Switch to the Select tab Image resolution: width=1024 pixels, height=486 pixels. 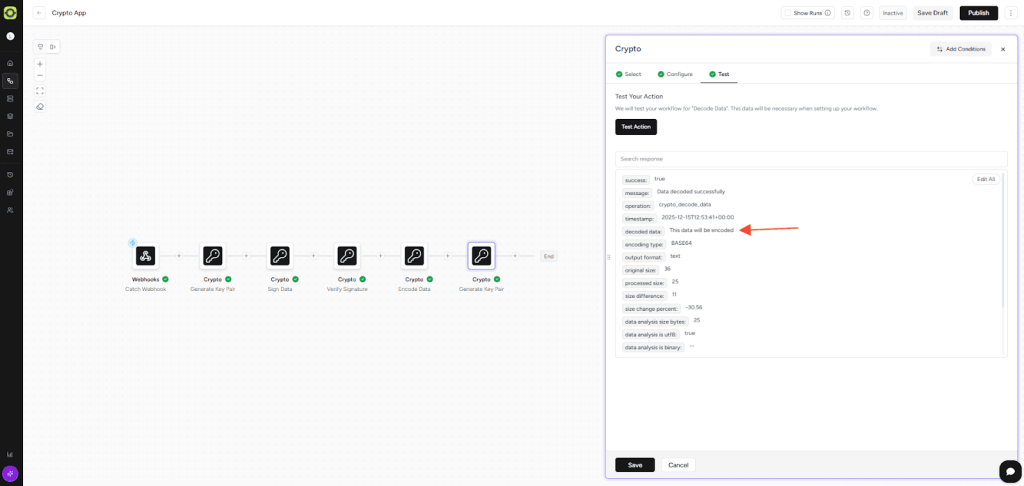[x=628, y=74]
